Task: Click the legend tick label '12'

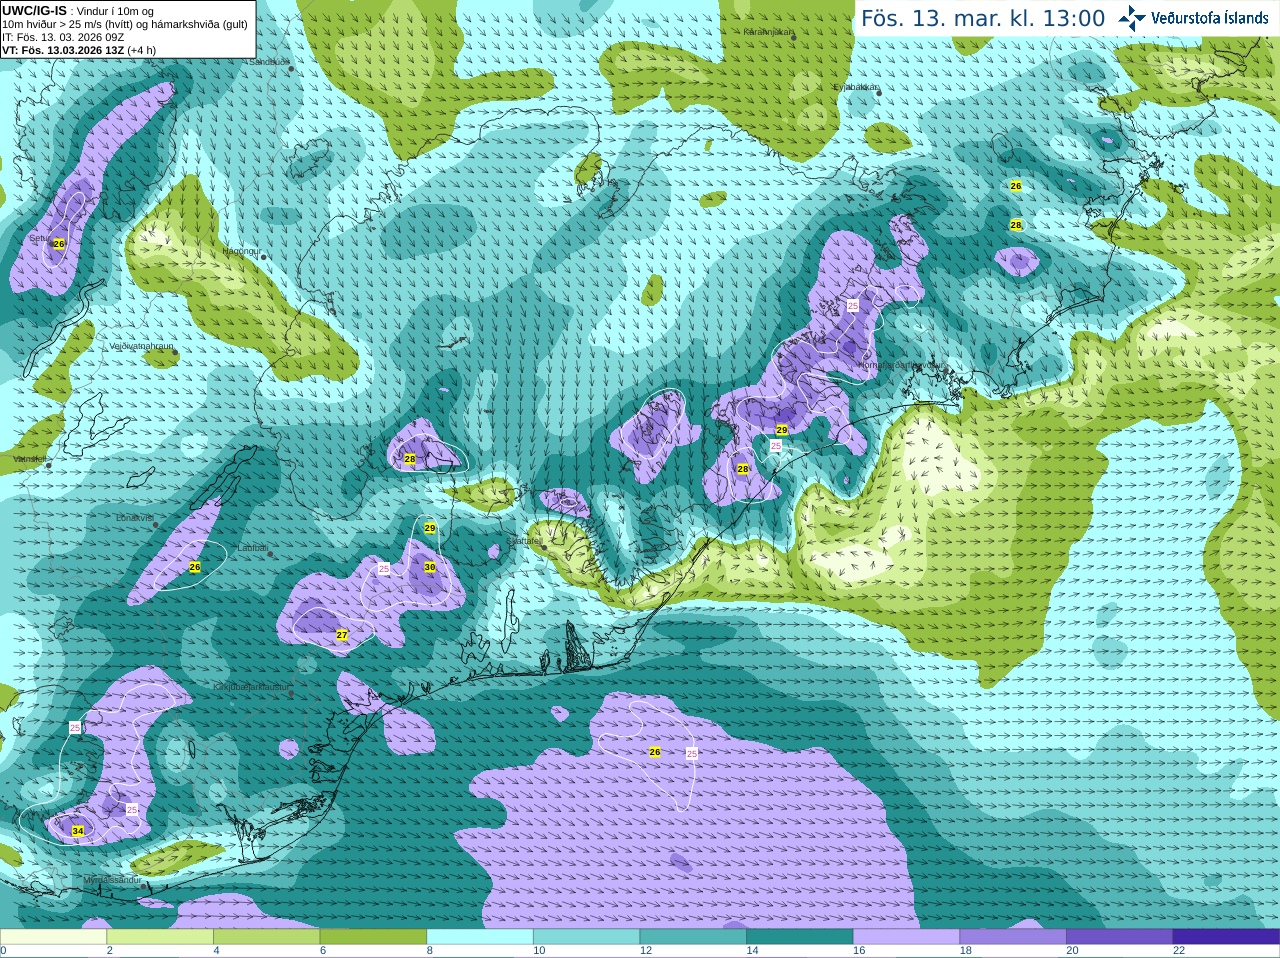Action: point(646,951)
